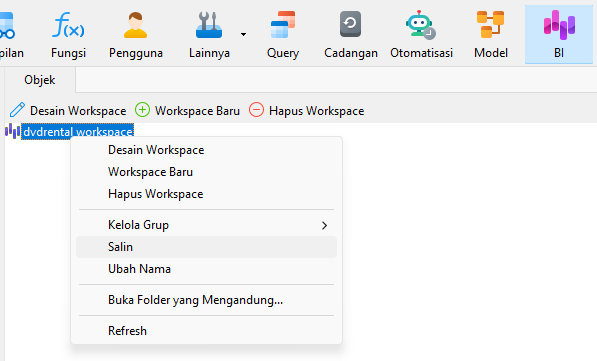Click the Workspace Baru toolbar label
Viewport: 597px width, 361px height.
(x=197, y=111)
